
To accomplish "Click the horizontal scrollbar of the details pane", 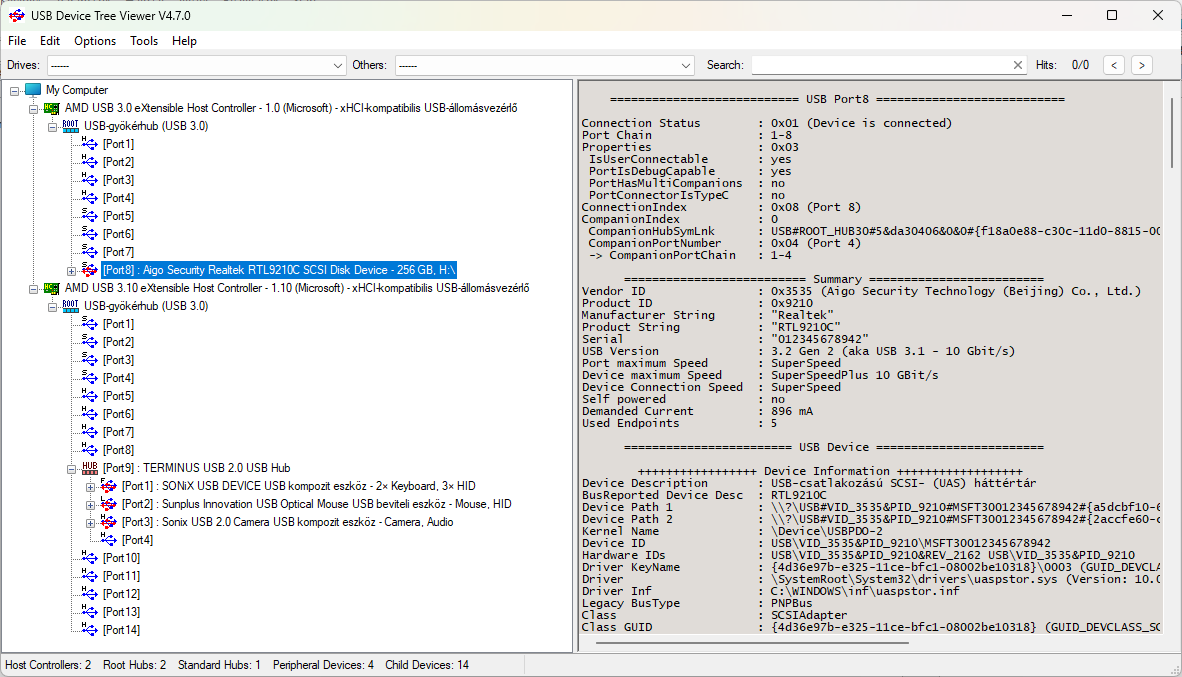I will 752,643.
